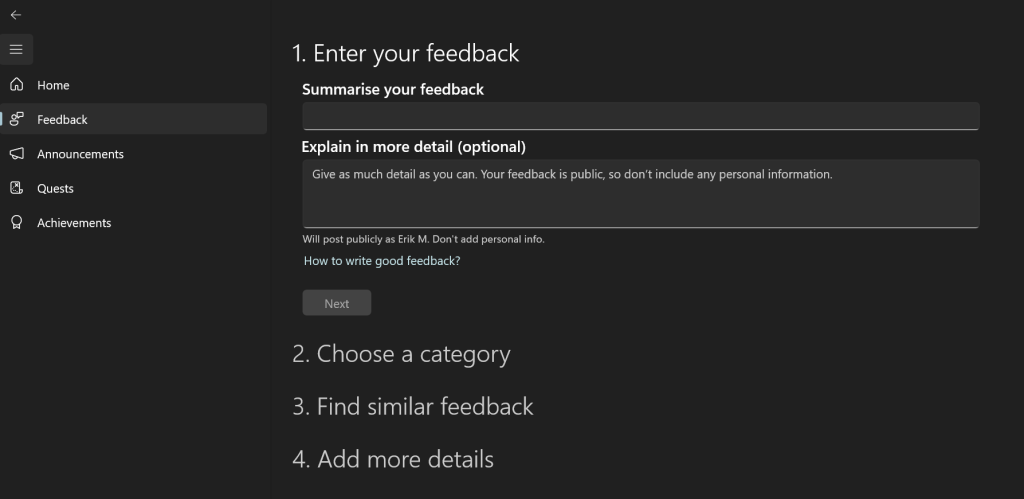Expand step 2 Choose a category
1024x499 pixels.
tap(401, 354)
